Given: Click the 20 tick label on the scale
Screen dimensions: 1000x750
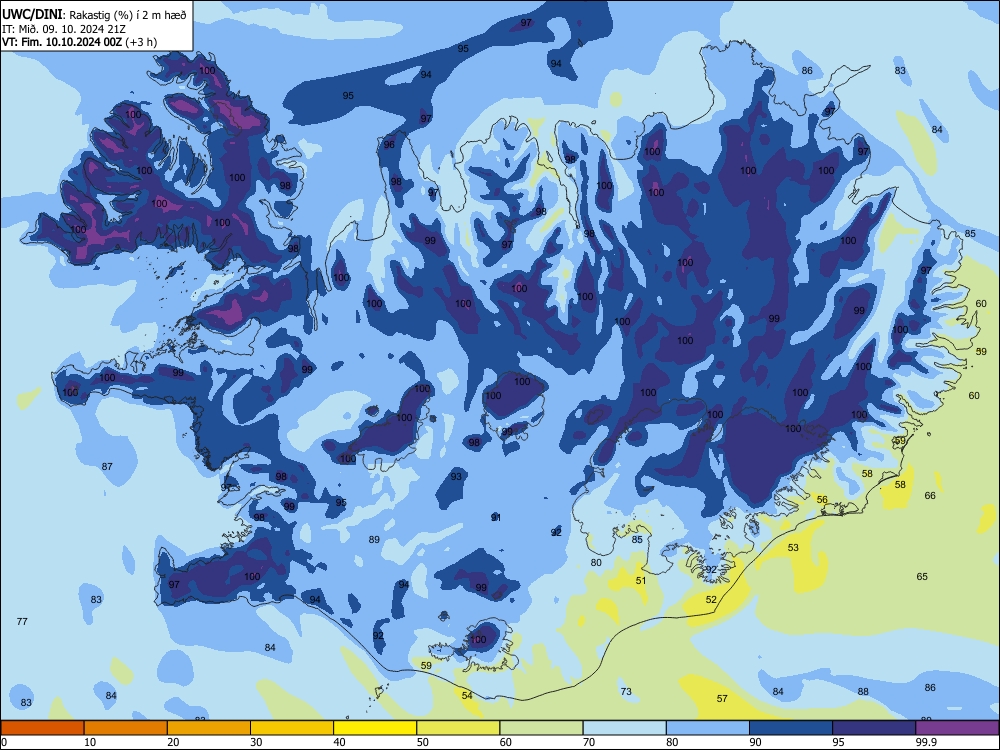Looking at the screenshot, I should (x=173, y=742).
